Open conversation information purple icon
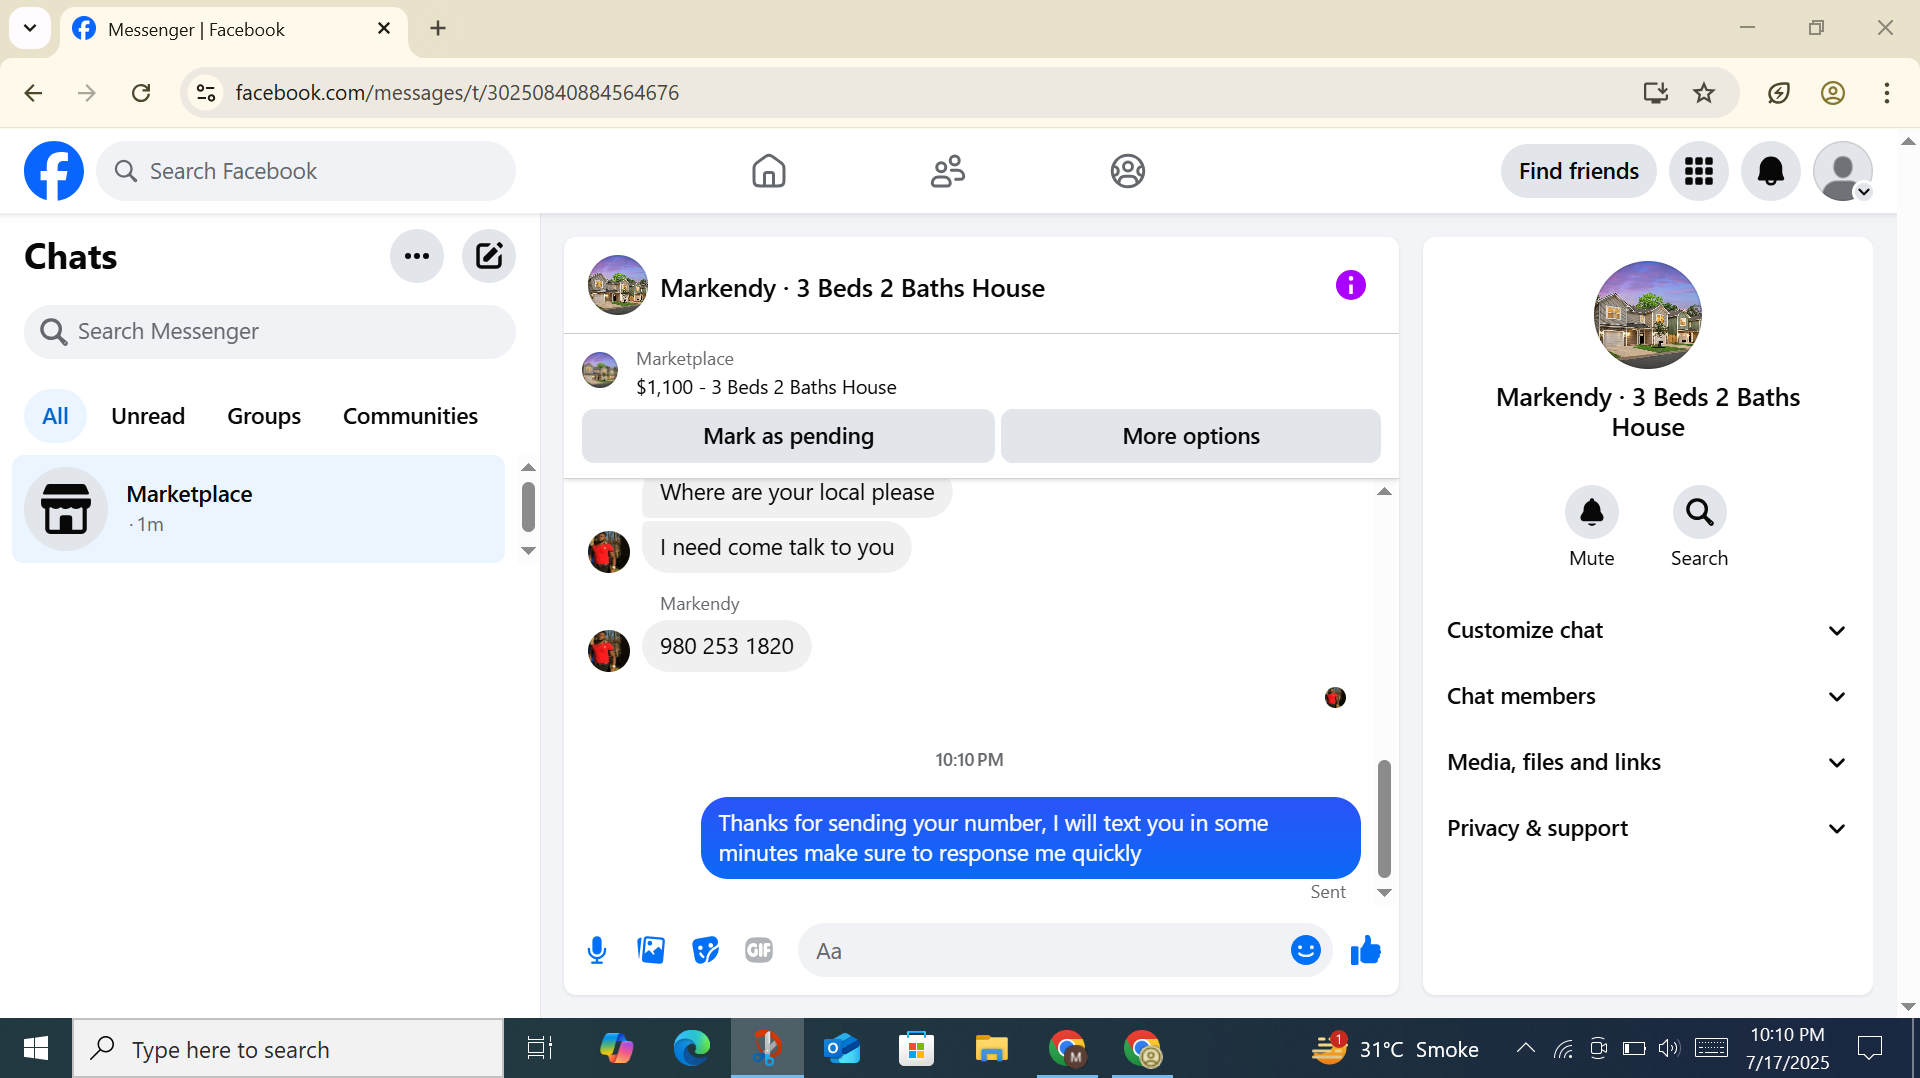The height and width of the screenshot is (1078, 1920). 1350,285
